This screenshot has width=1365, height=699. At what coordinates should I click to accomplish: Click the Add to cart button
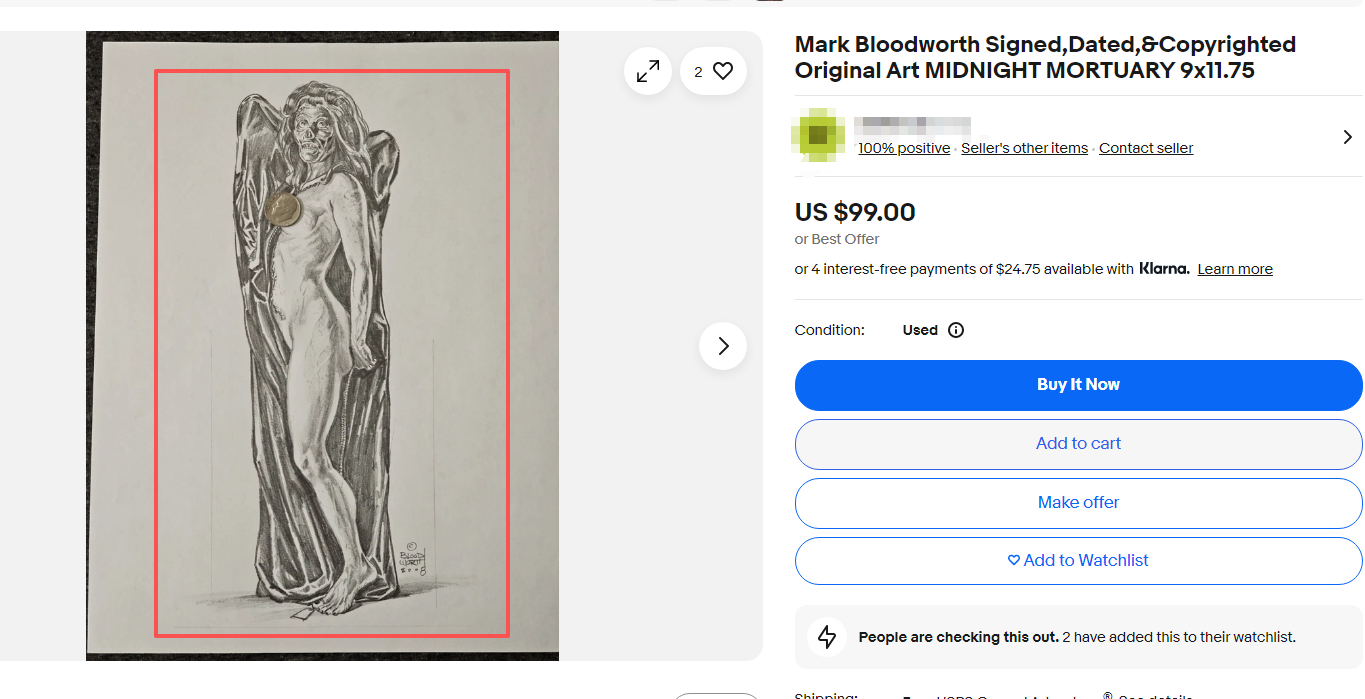click(x=1078, y=443)
